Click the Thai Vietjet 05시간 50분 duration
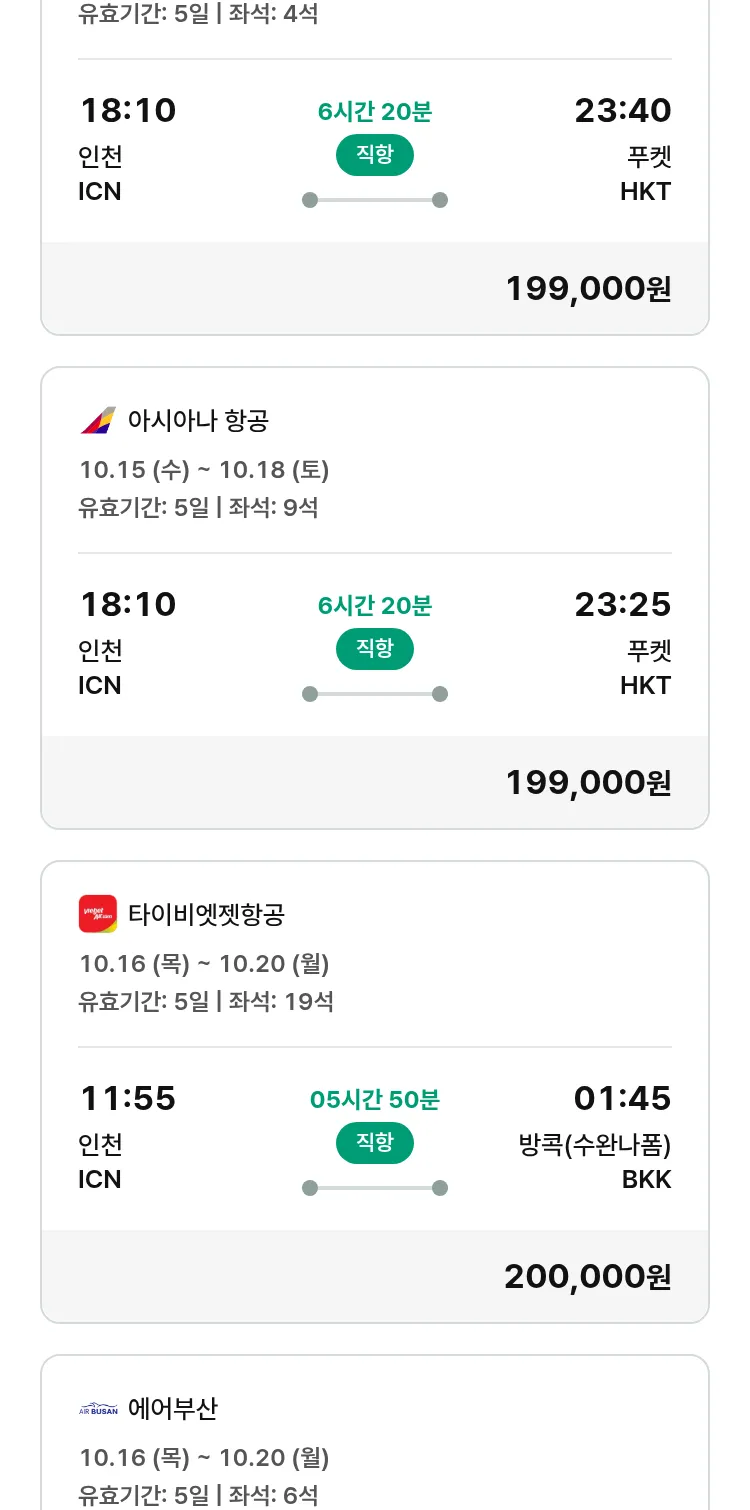 [375, 1100]
